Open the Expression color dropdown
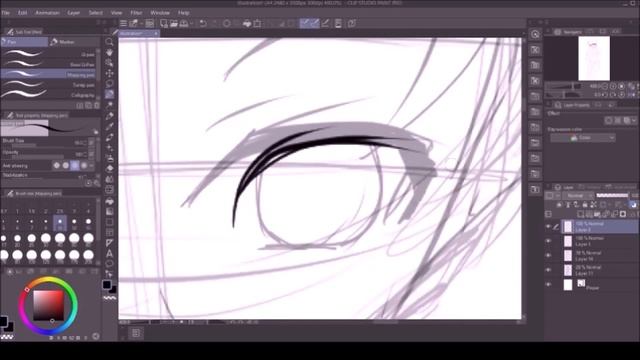This screenshot has height=360, width=640. point(582,138)
